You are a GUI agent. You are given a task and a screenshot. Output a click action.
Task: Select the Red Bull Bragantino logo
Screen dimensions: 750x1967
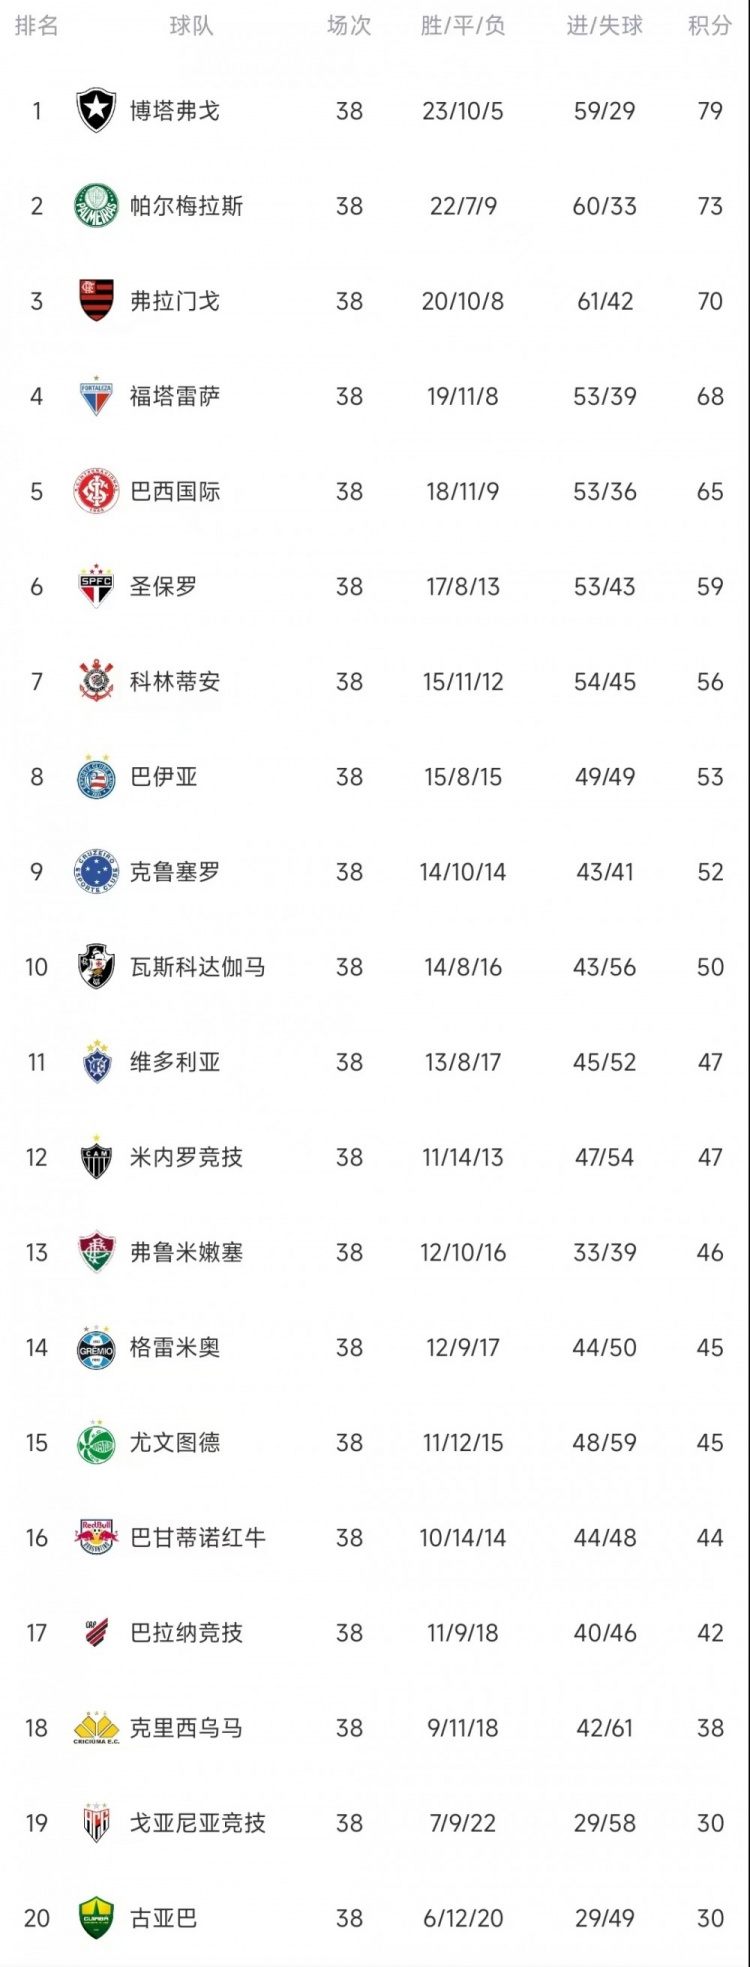(96, 1537)
